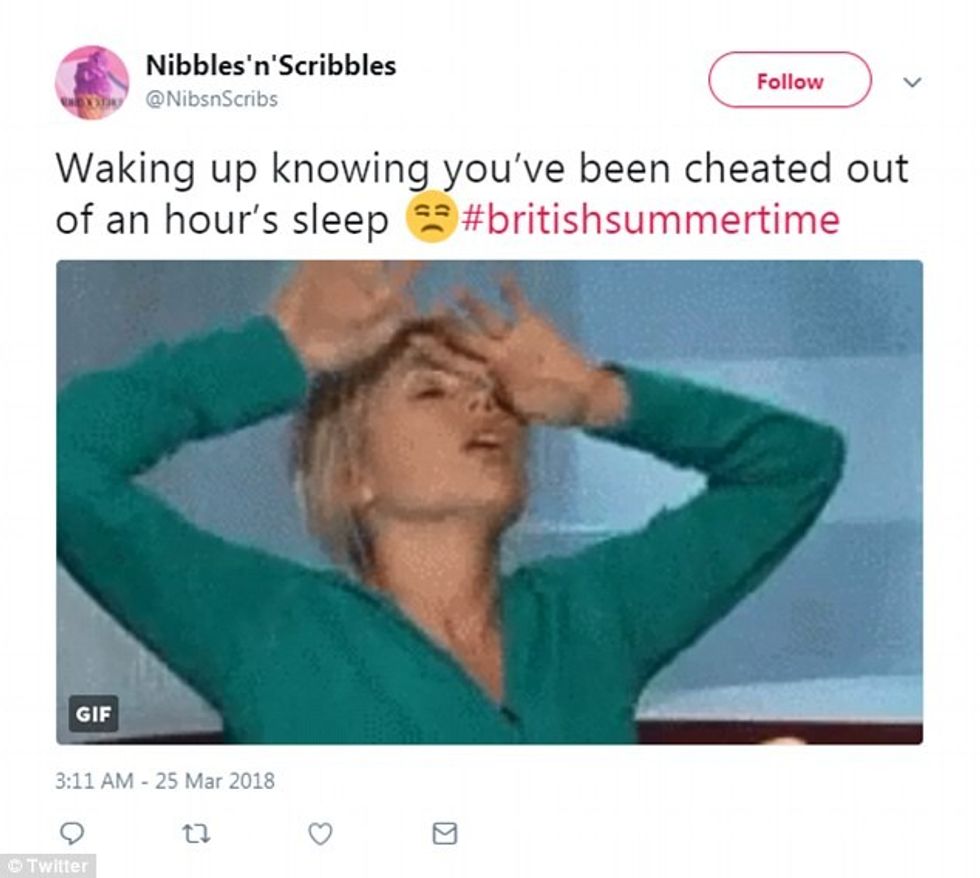Click the GIF badge on the media
Image resolution: width=980 pixels, height=878 pixels.
click(93, 714)
